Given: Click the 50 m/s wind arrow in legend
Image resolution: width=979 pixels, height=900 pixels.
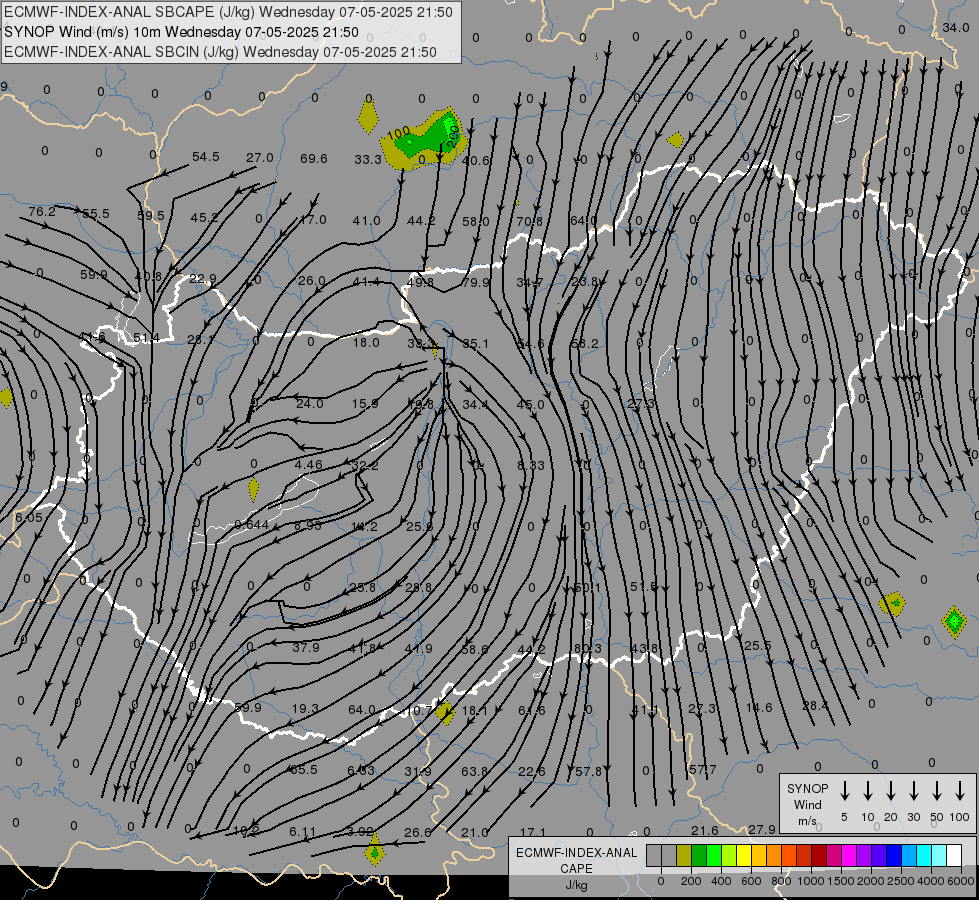Looking at the screenshot, I should point(937,791).
